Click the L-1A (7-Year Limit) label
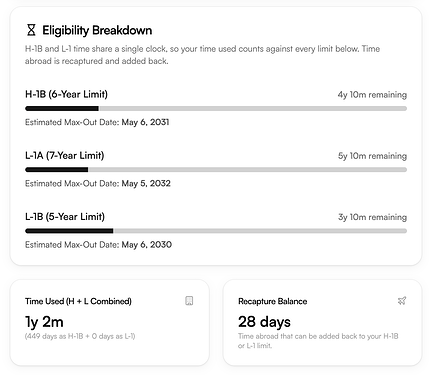Image resolution: width=429 pixels, height=375 pixels. (65, 156)
